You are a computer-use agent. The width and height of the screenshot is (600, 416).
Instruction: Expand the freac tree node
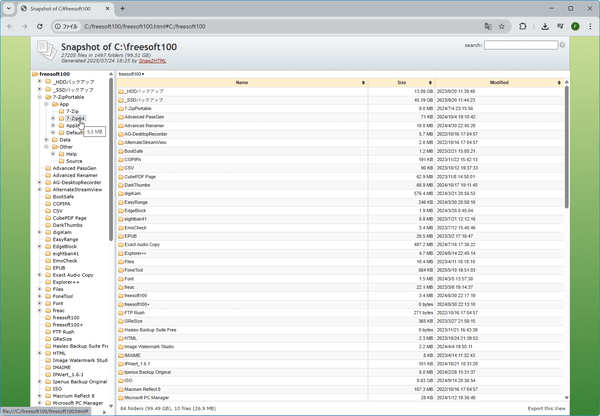39,310
